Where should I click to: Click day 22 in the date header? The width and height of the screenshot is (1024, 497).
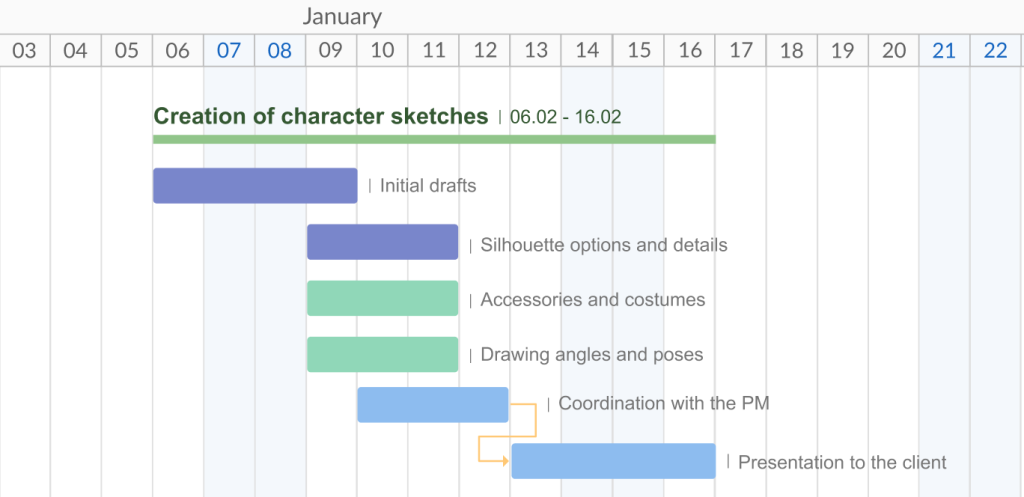coord(996,51)
